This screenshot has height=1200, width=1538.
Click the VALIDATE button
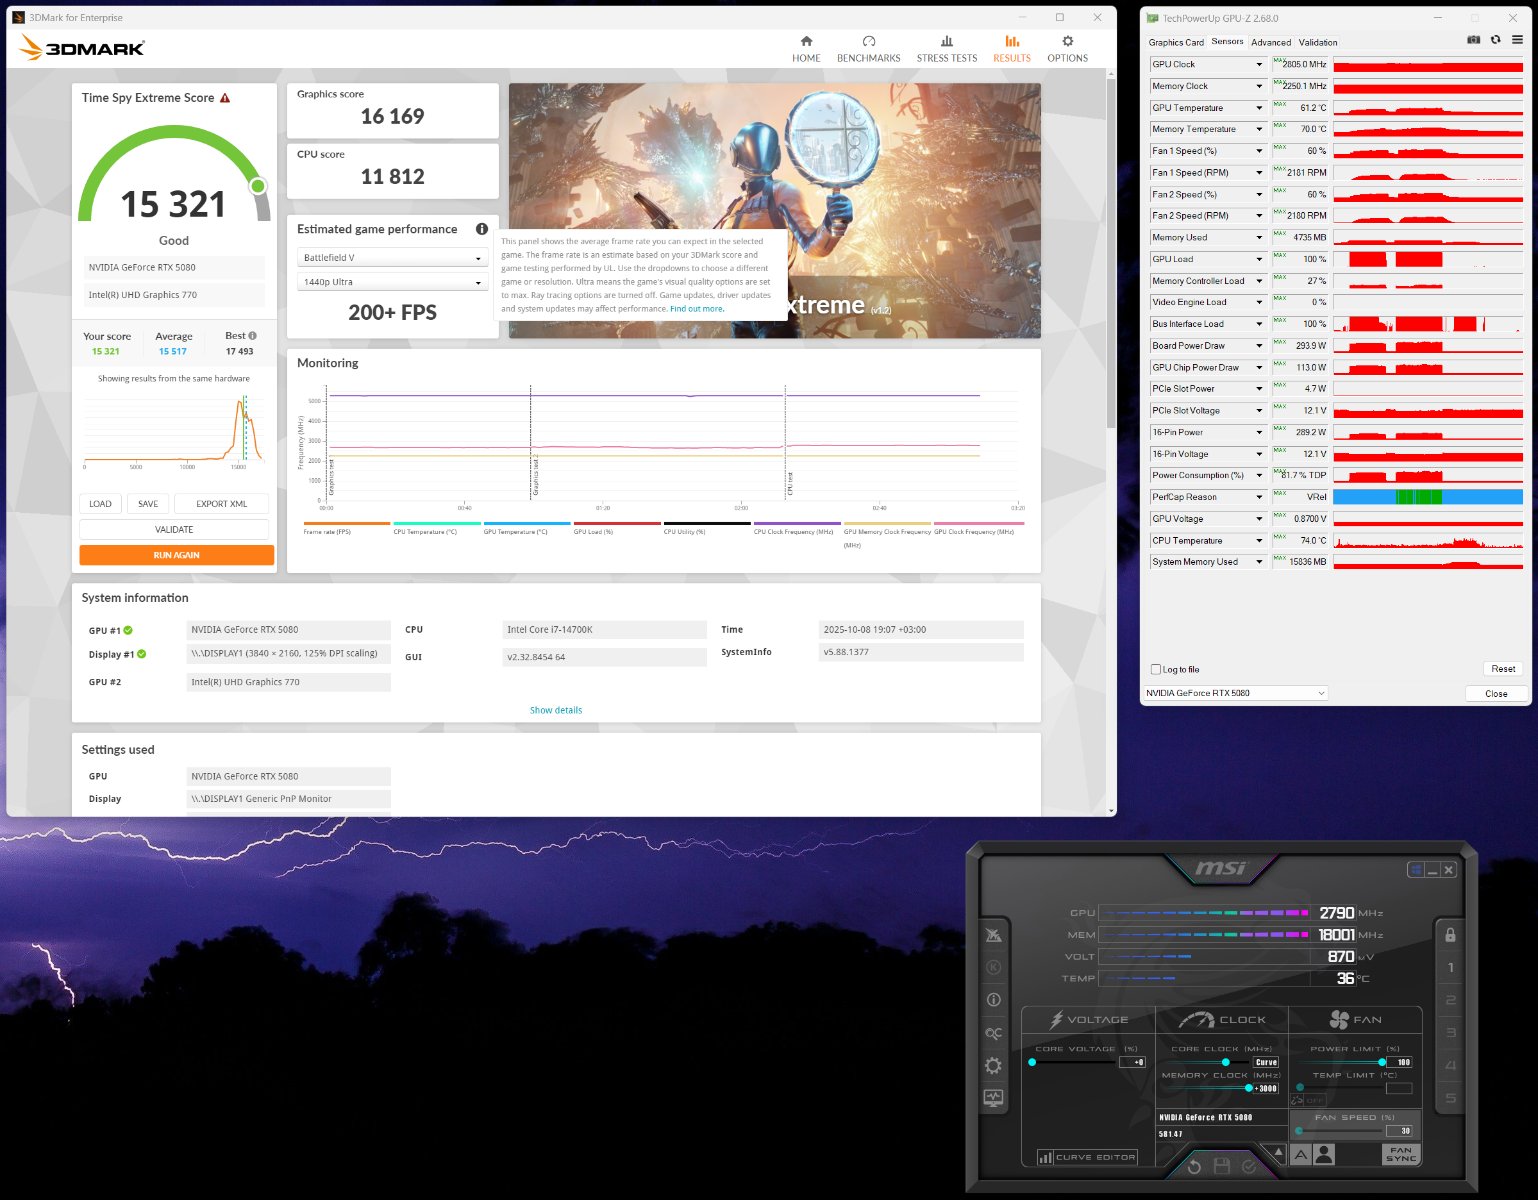174,530
